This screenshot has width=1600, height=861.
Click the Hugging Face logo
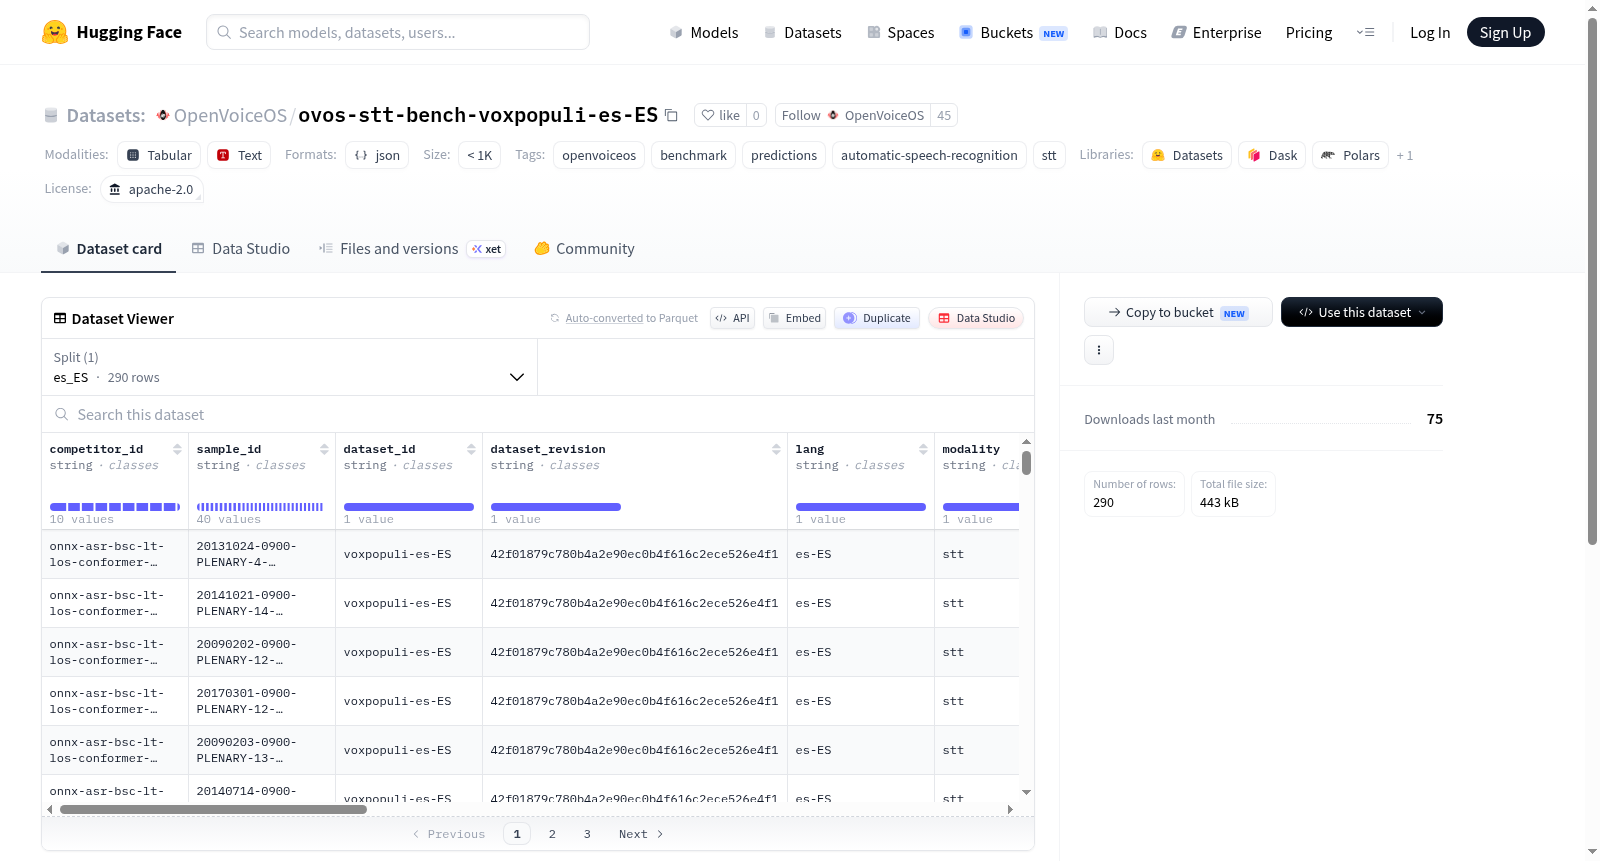coord(111,32)
